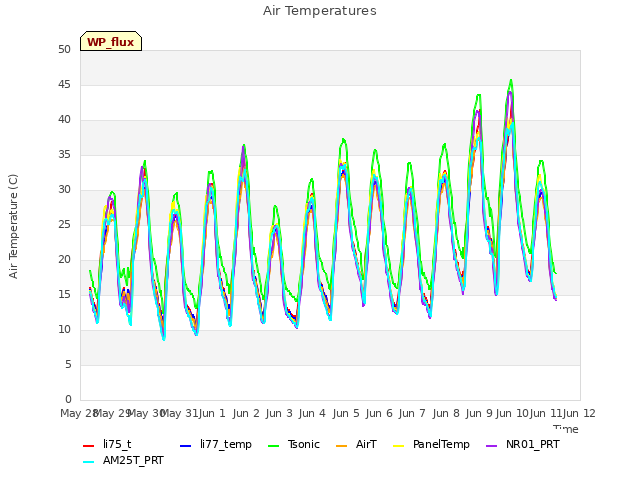Image resolution: width=640 pixels, height=480 pixels.
Task: Click the red li75_t legend swatch
Action: (89, 445)
